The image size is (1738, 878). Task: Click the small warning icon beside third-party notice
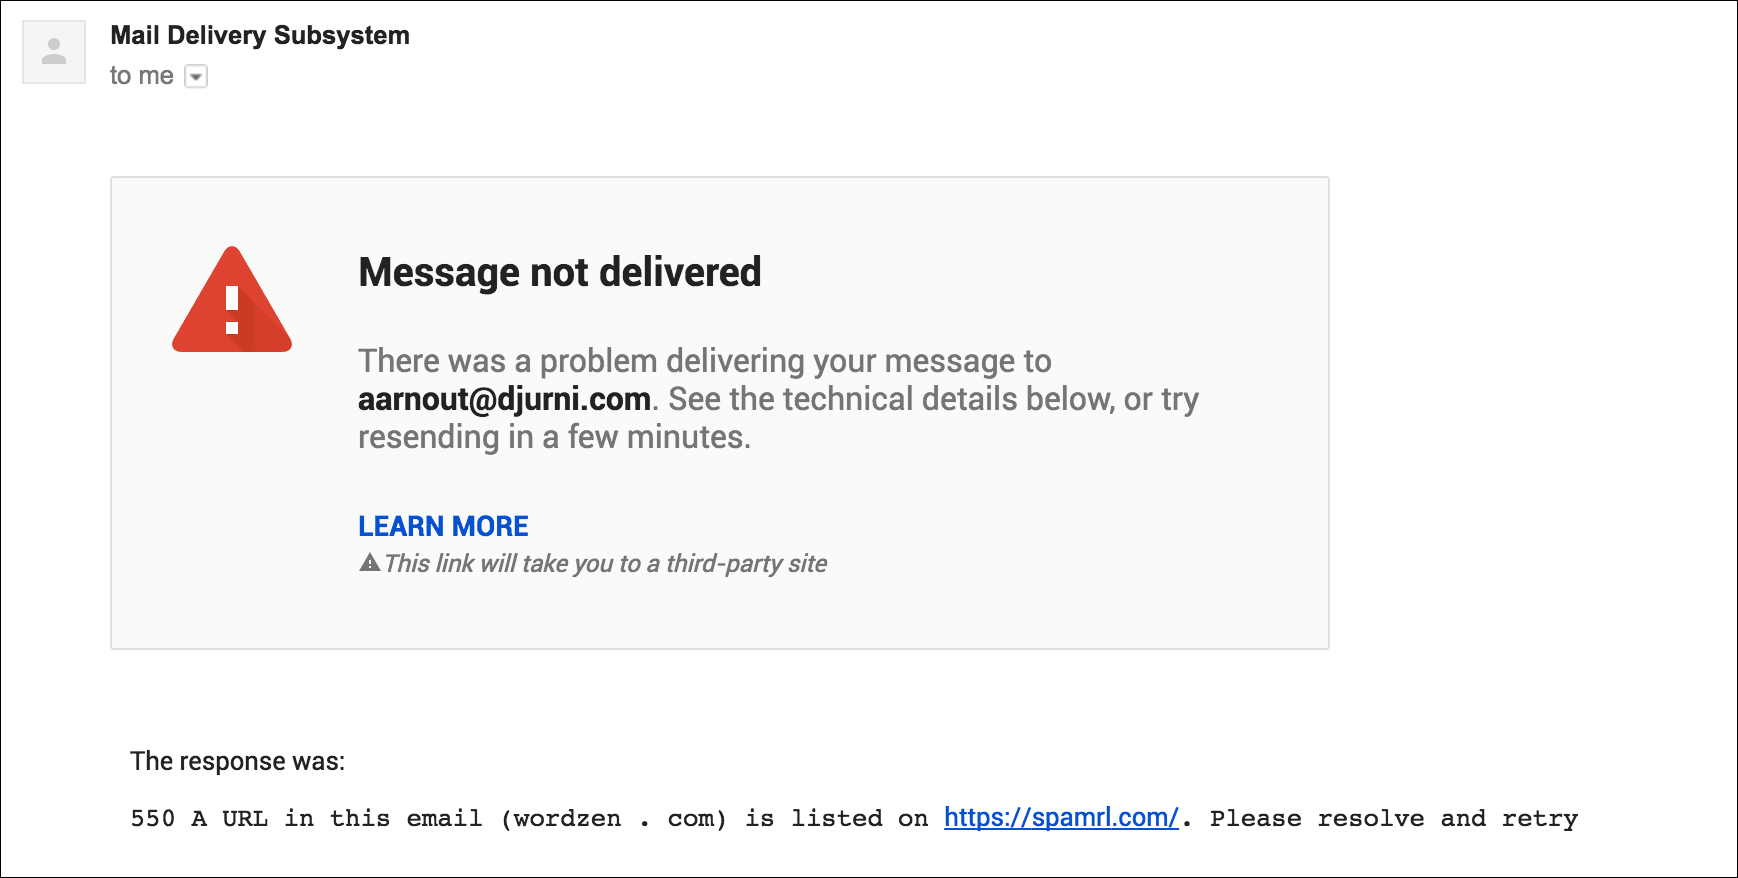[369, 563]
